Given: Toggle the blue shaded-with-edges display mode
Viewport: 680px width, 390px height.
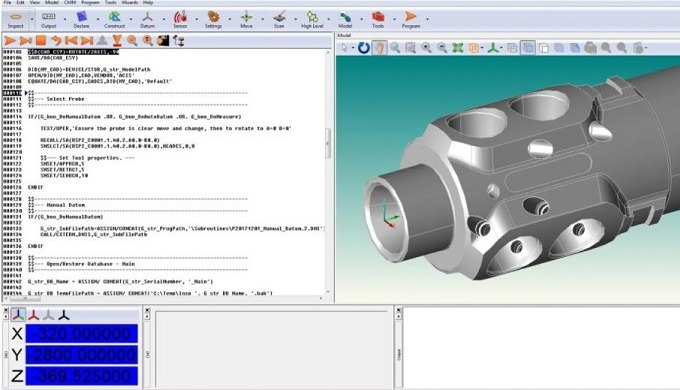Looking at the screenshot, I should (575, 48).
